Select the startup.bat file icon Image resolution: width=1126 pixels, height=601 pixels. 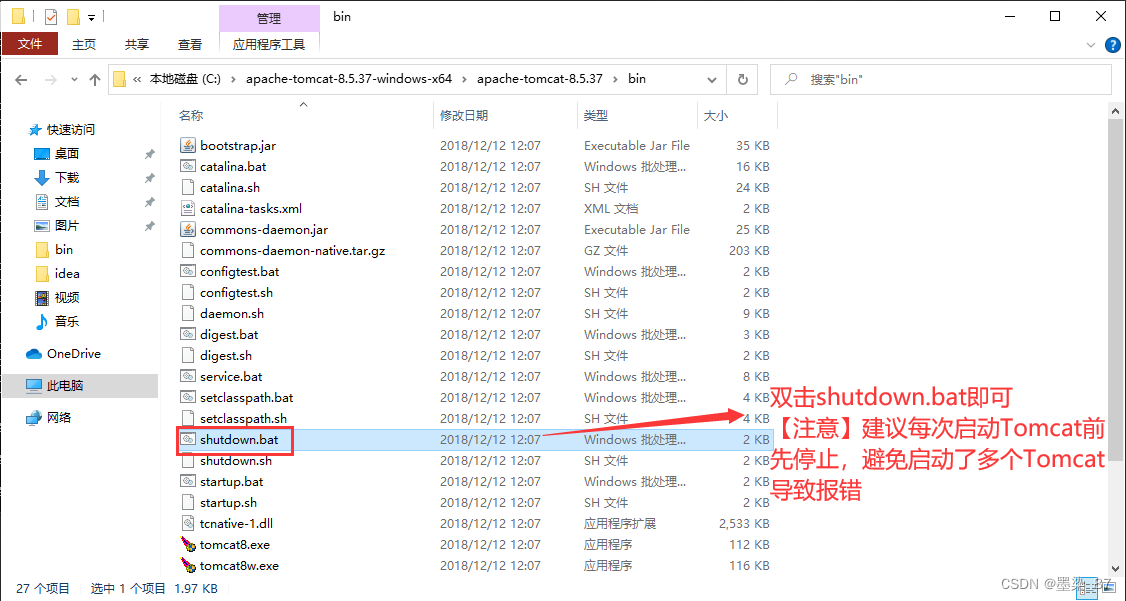click(x=187, y=481)
